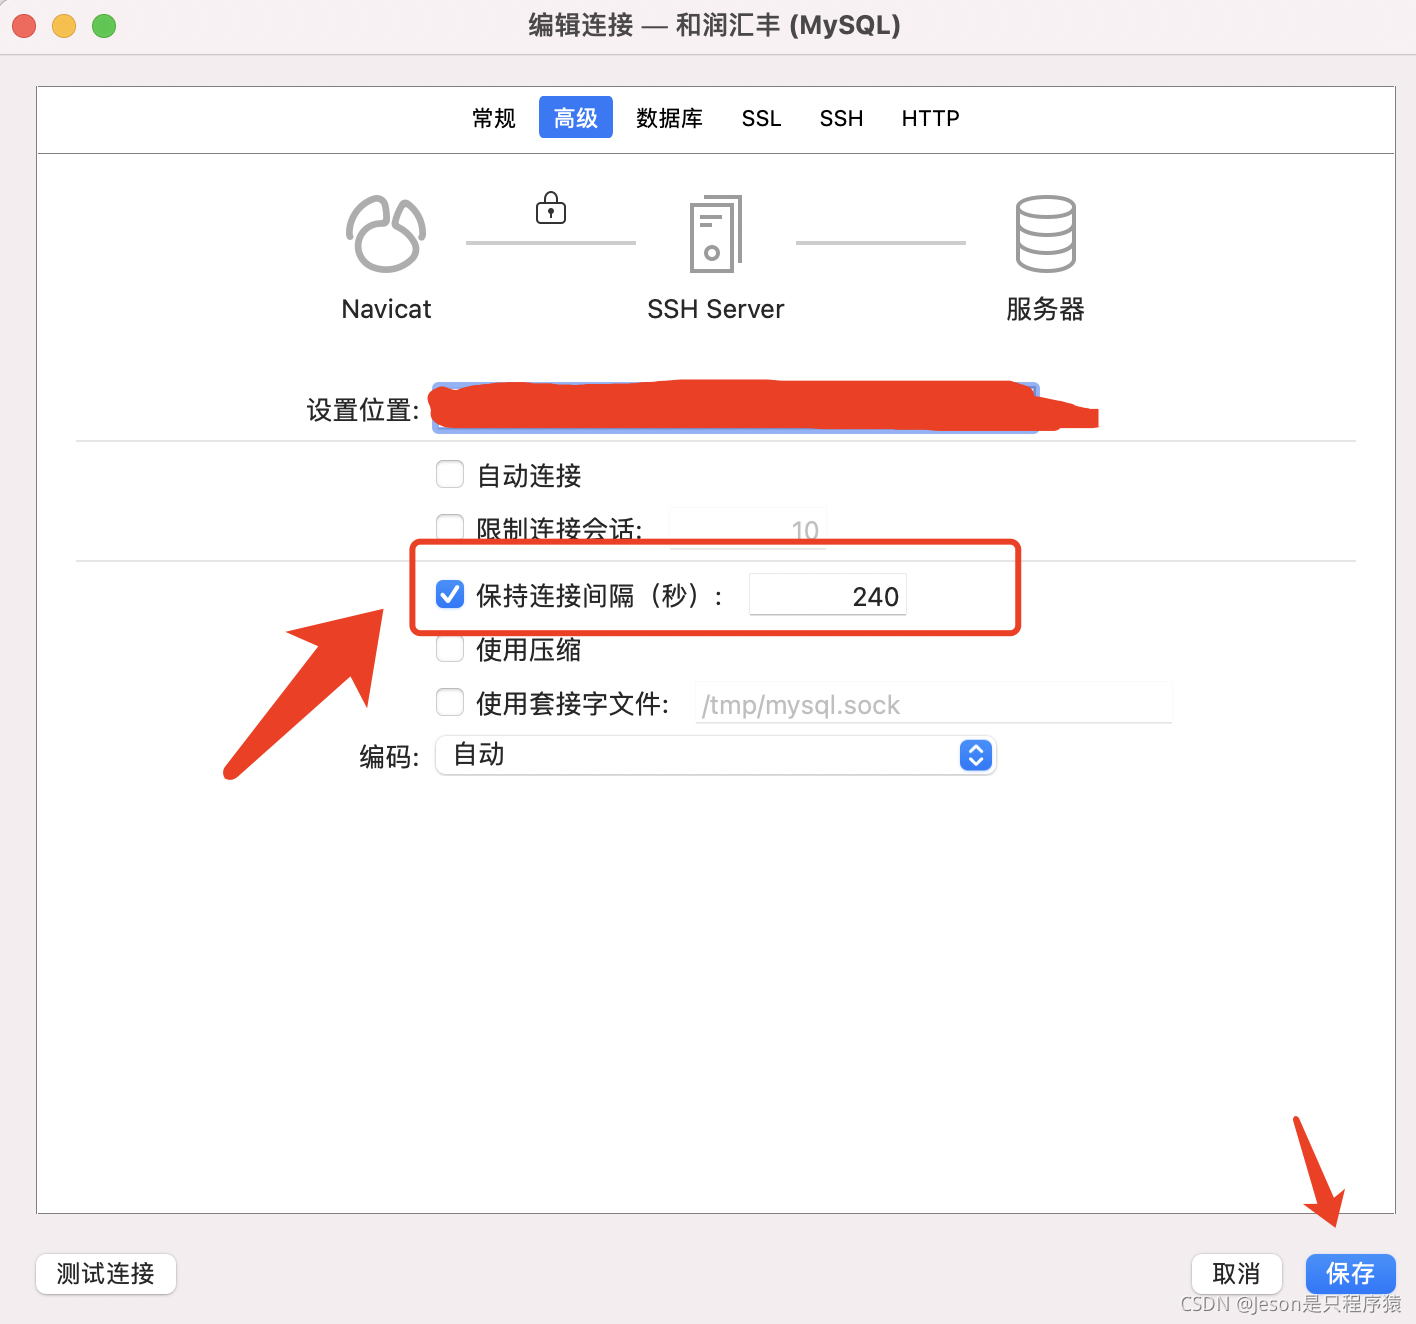1416x1324 pixels.
Task: Click the keep-alive interval field showing 240
Action: click(x=828, y=595)
